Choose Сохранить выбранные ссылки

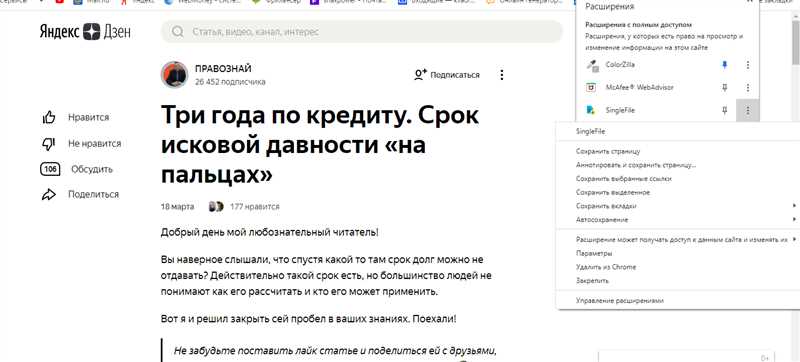[x=678, y=179]
